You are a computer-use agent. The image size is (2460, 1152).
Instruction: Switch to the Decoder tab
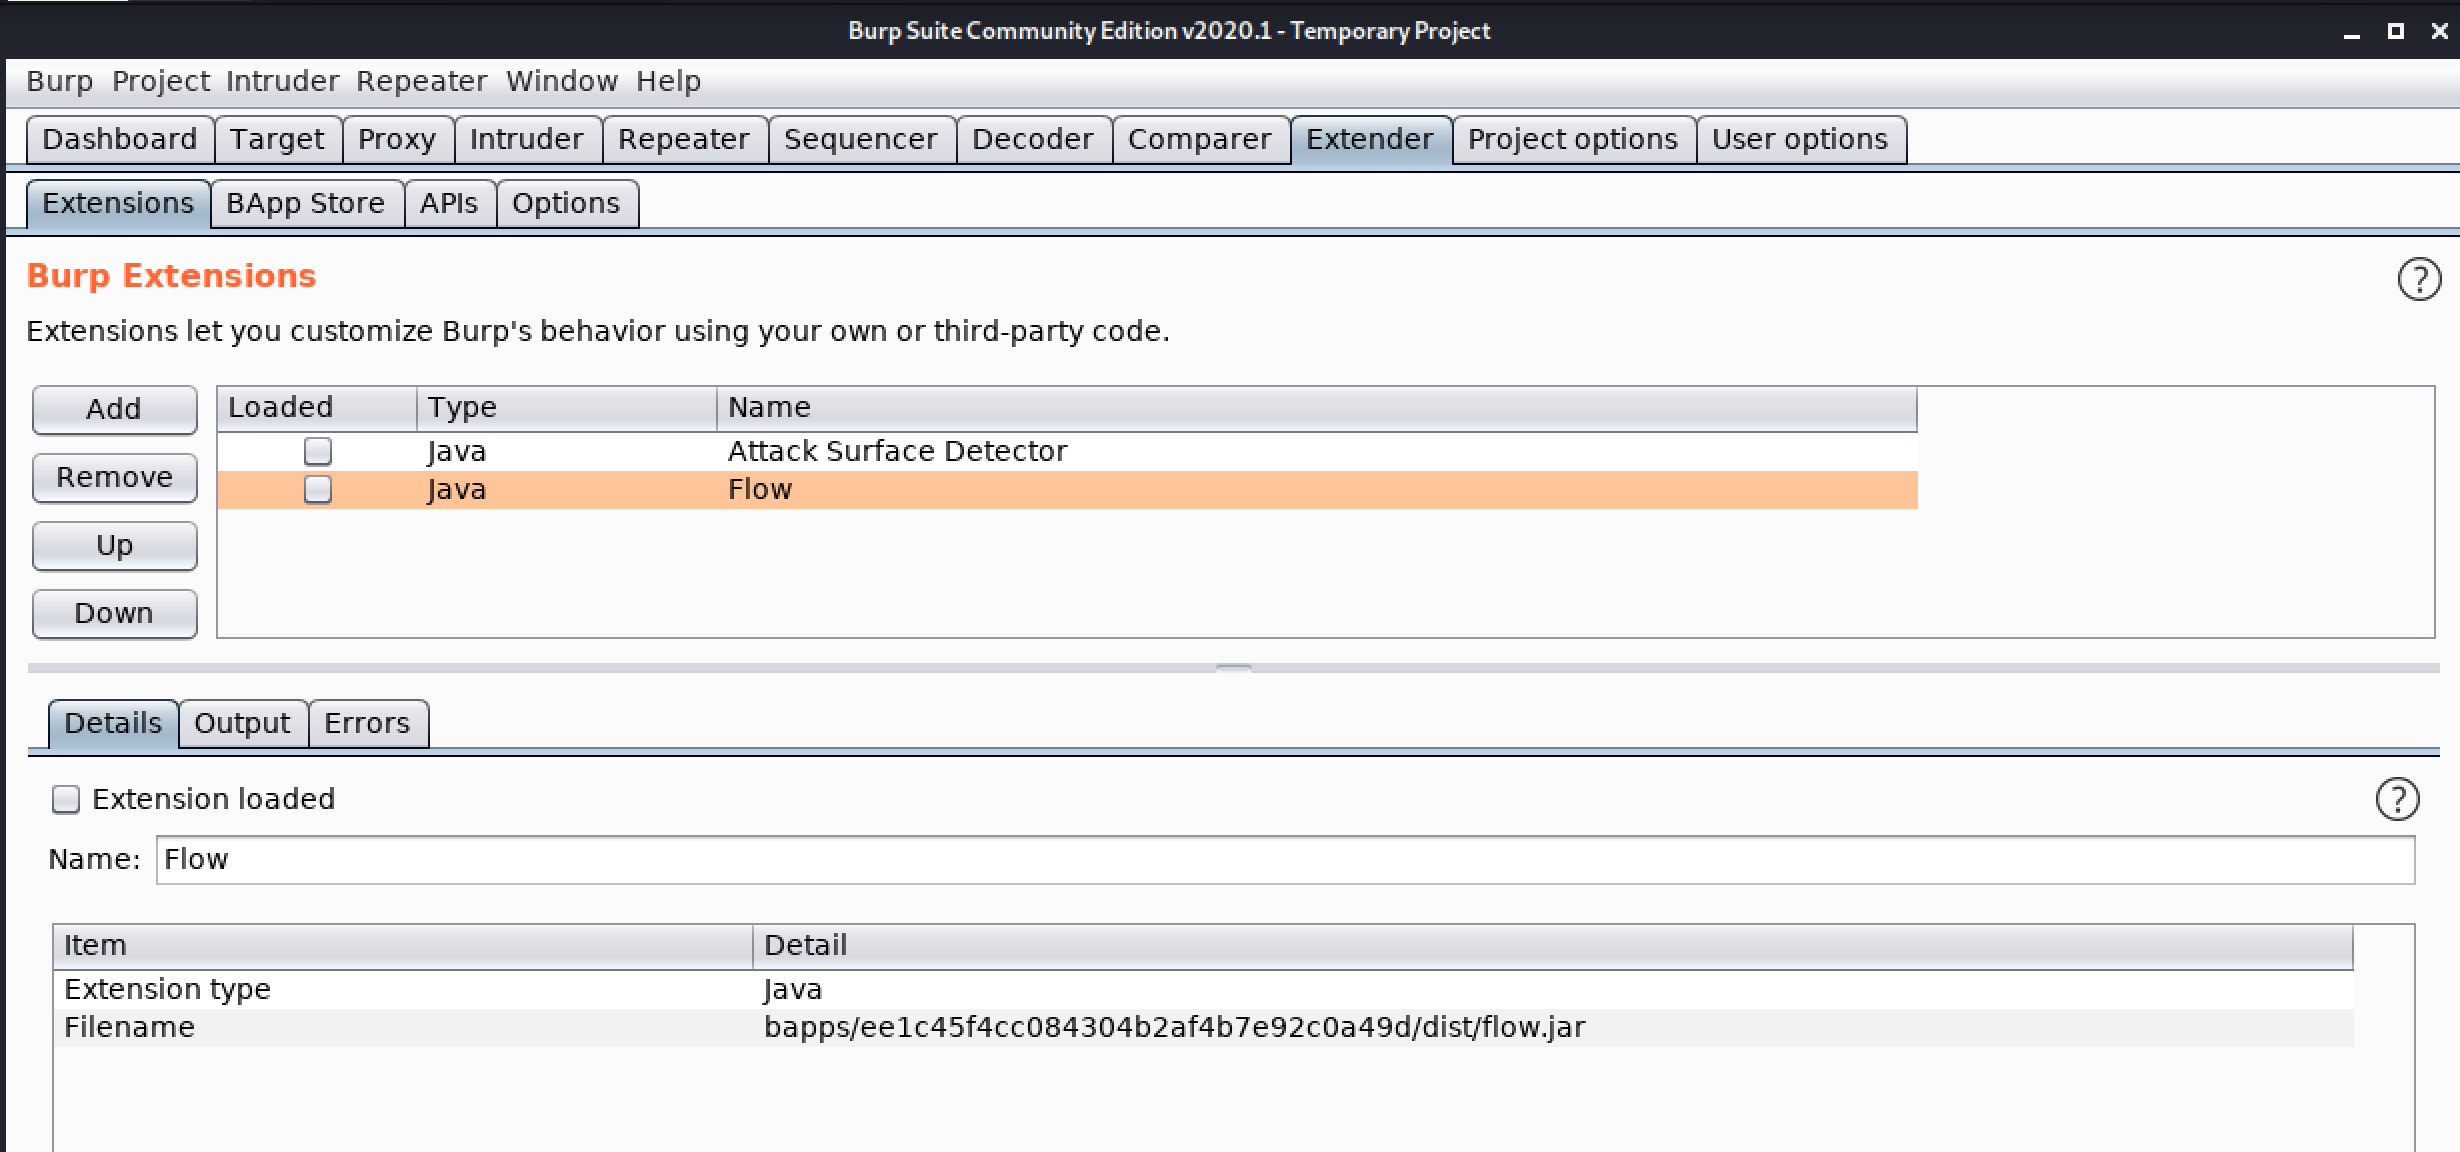pos(1034,139)
